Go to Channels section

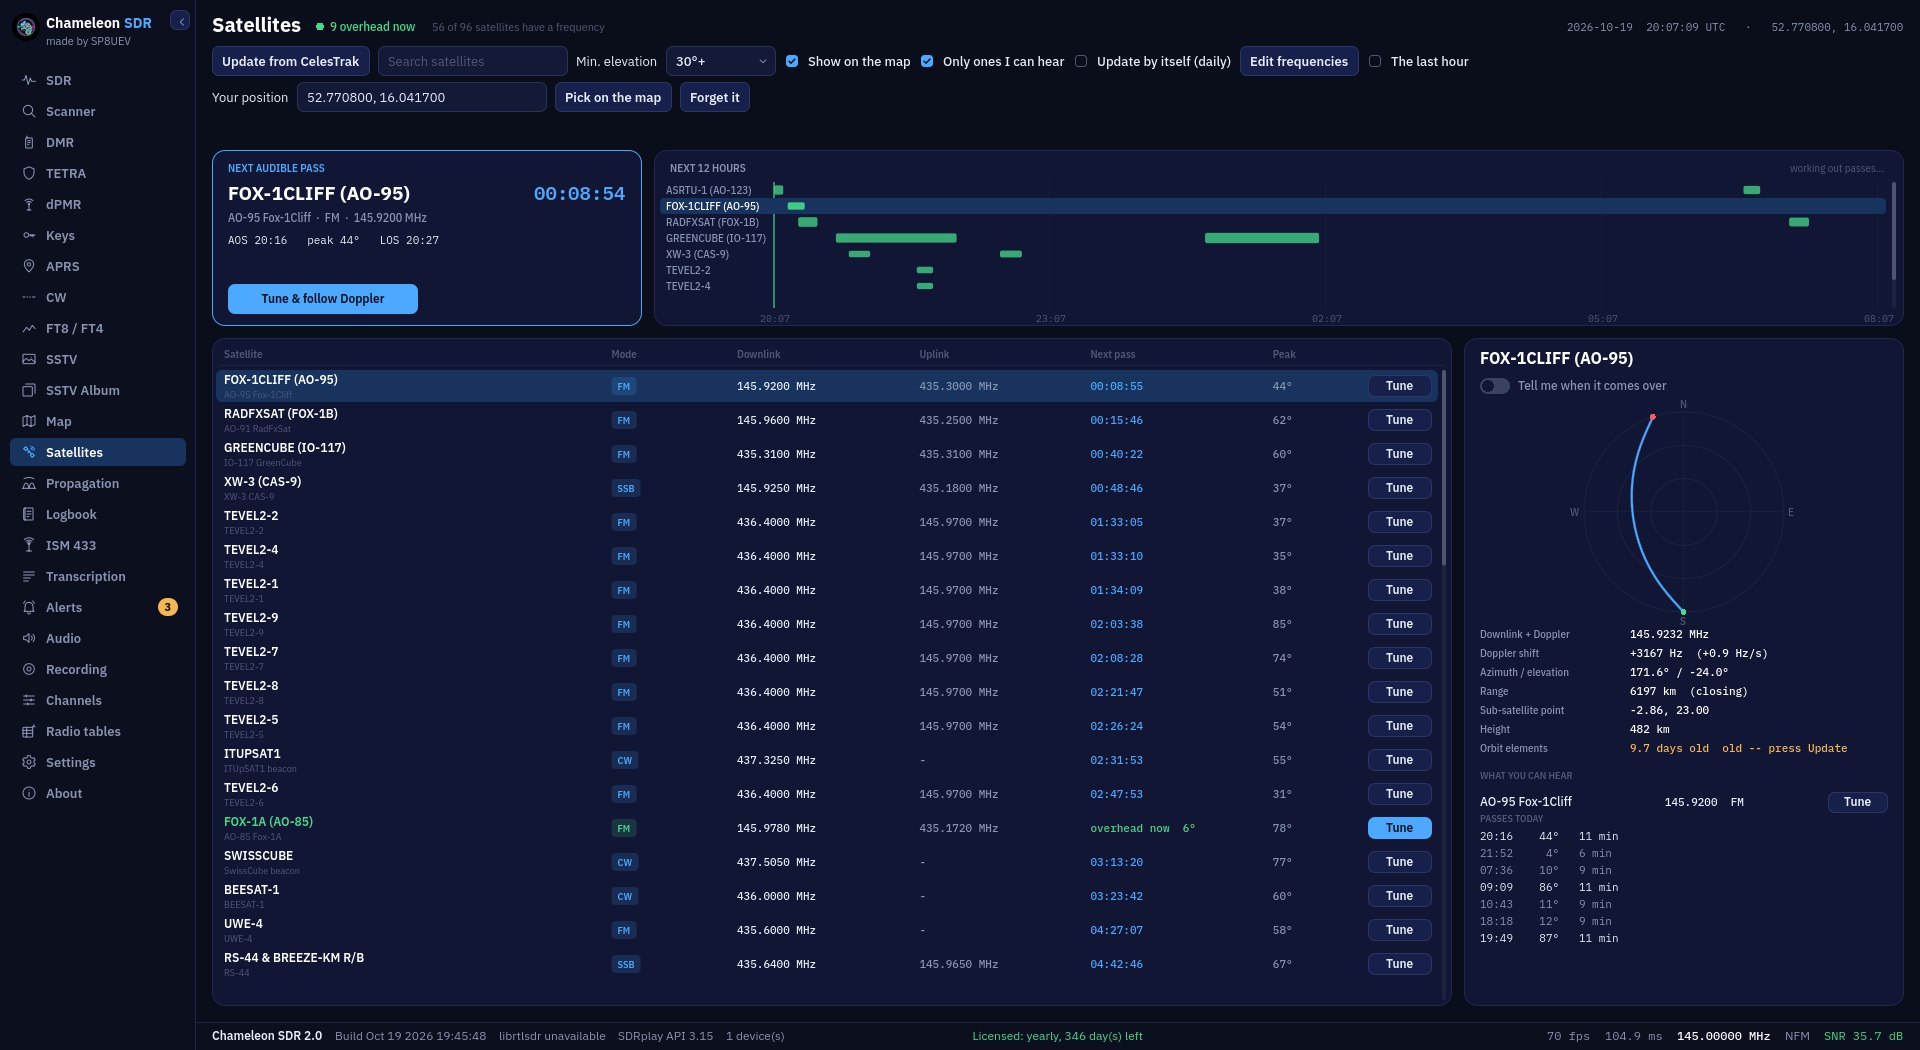98,700
